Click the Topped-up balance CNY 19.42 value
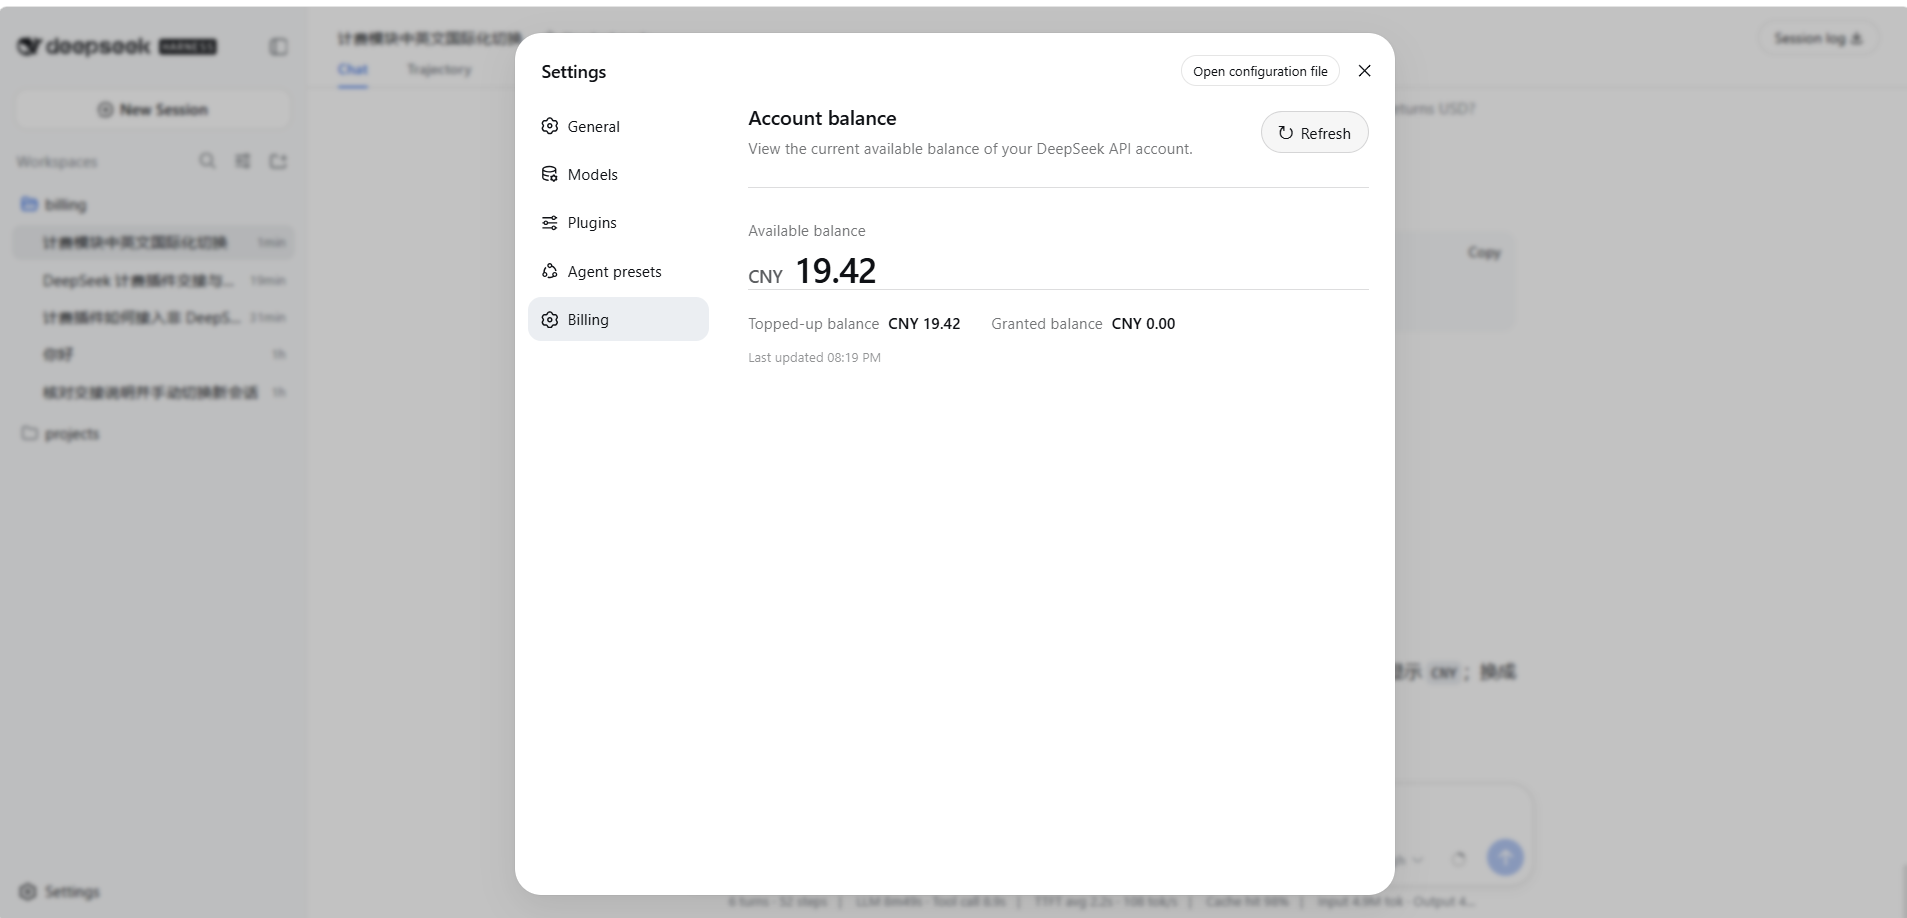Screen dimensions: 1907x918 tap(924, 324)
